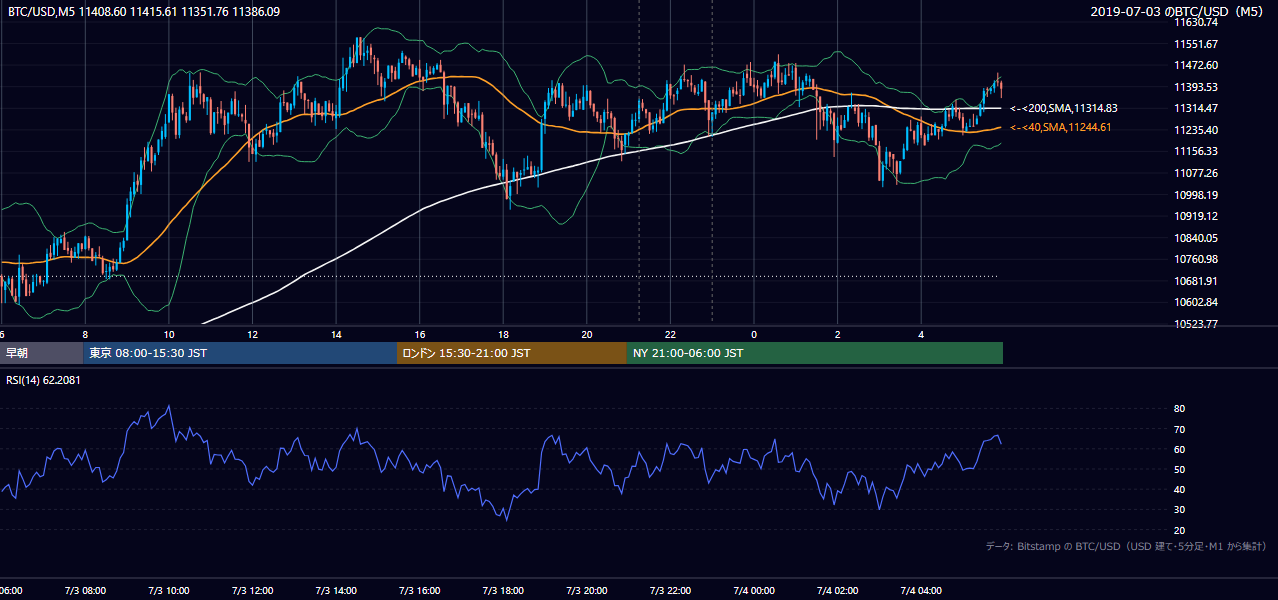Image resolution: width=1278 pixels, height=600 pixels.
Task: Select the 早朝 session bar
Action: [x=41, y=353]
